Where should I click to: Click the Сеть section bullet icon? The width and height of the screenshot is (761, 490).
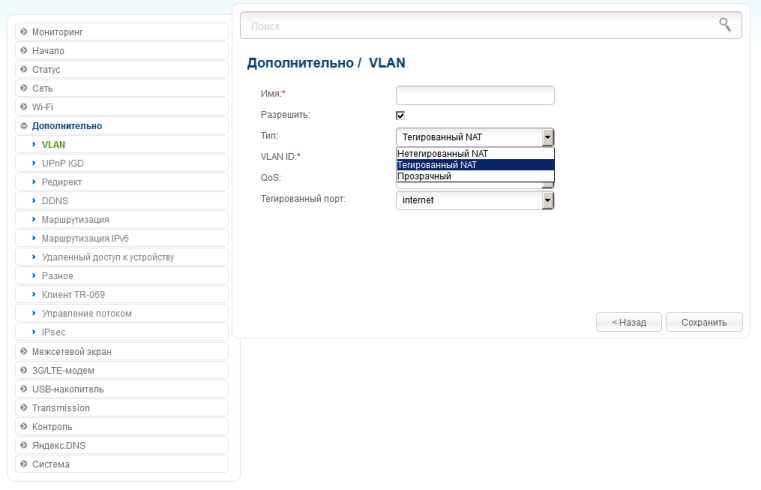point(23,88)
